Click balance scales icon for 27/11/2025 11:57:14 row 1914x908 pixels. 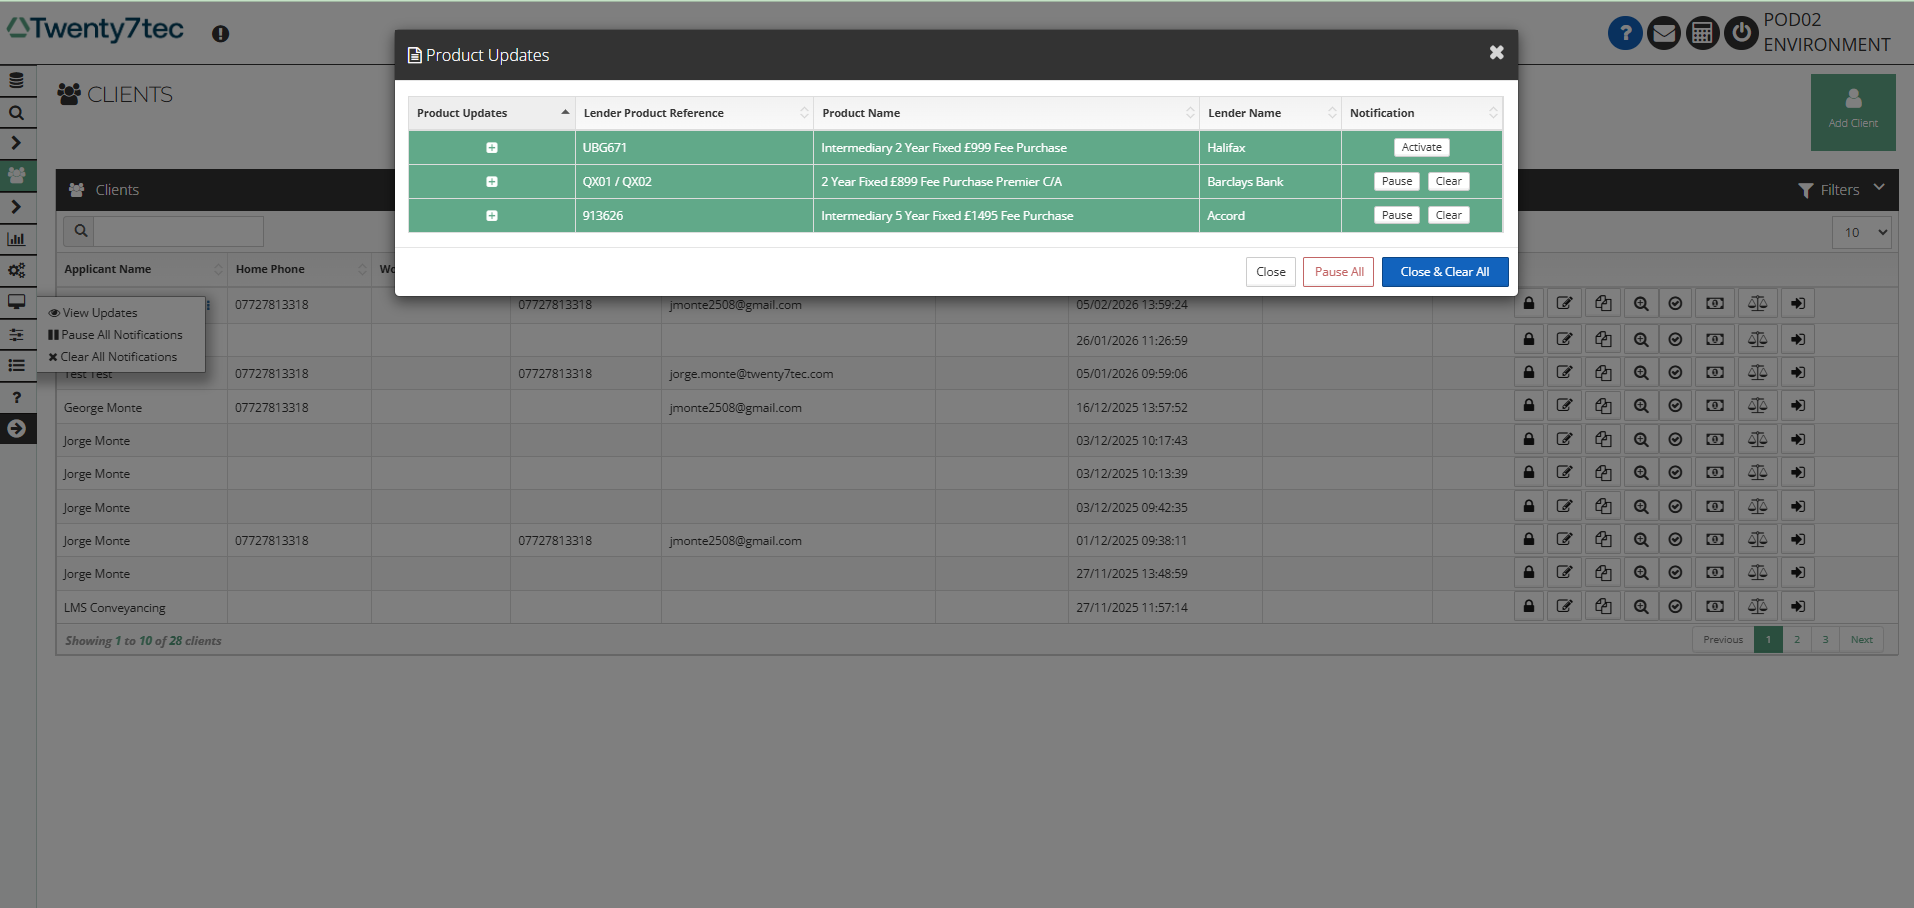[1757, 606]
